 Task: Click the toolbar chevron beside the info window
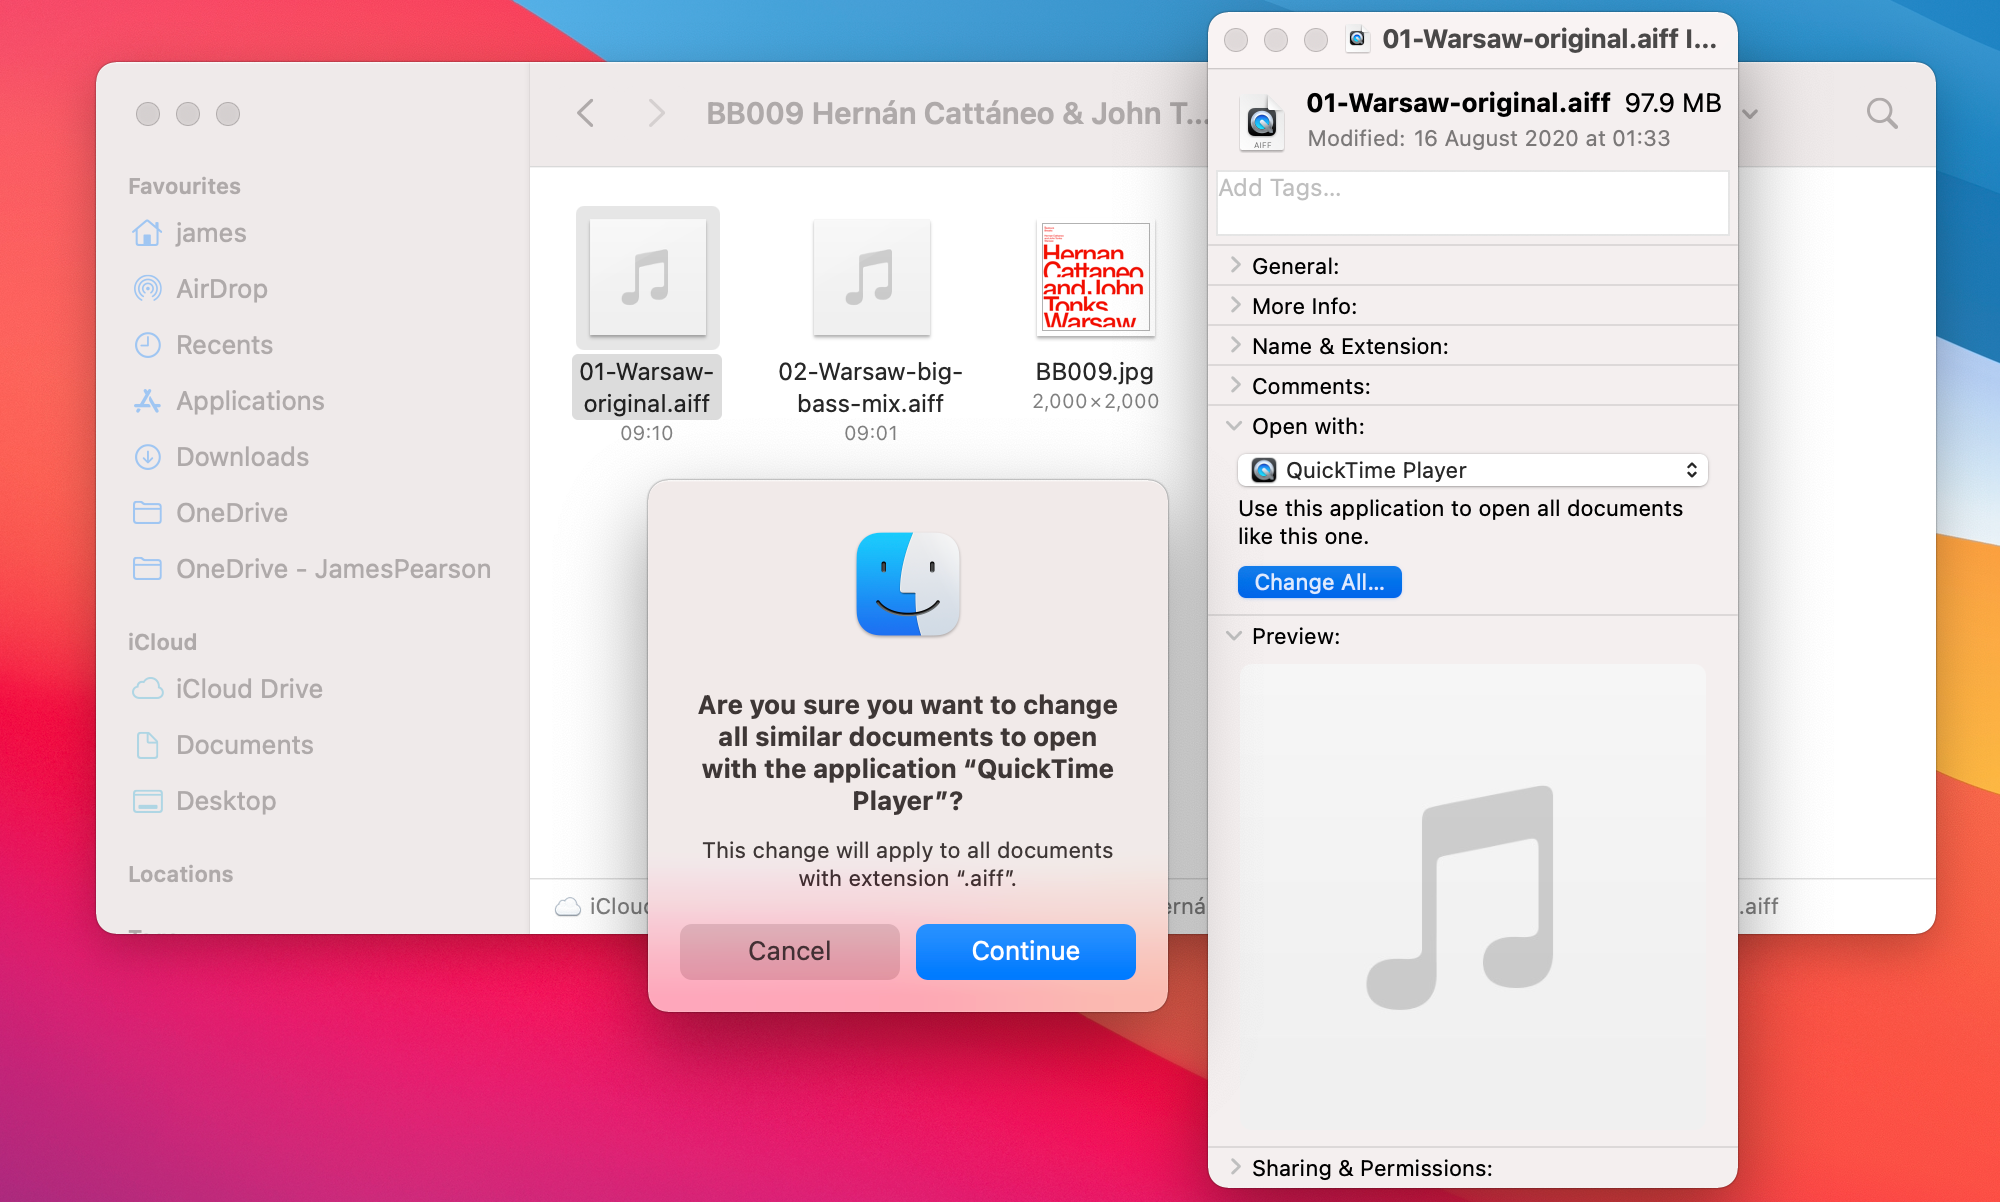point(1751,114)
